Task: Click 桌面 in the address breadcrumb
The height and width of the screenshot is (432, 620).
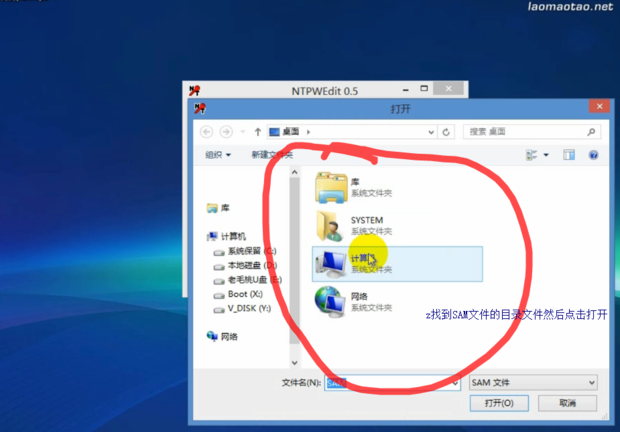Action: pyautogui.click(x=291, y=132)
